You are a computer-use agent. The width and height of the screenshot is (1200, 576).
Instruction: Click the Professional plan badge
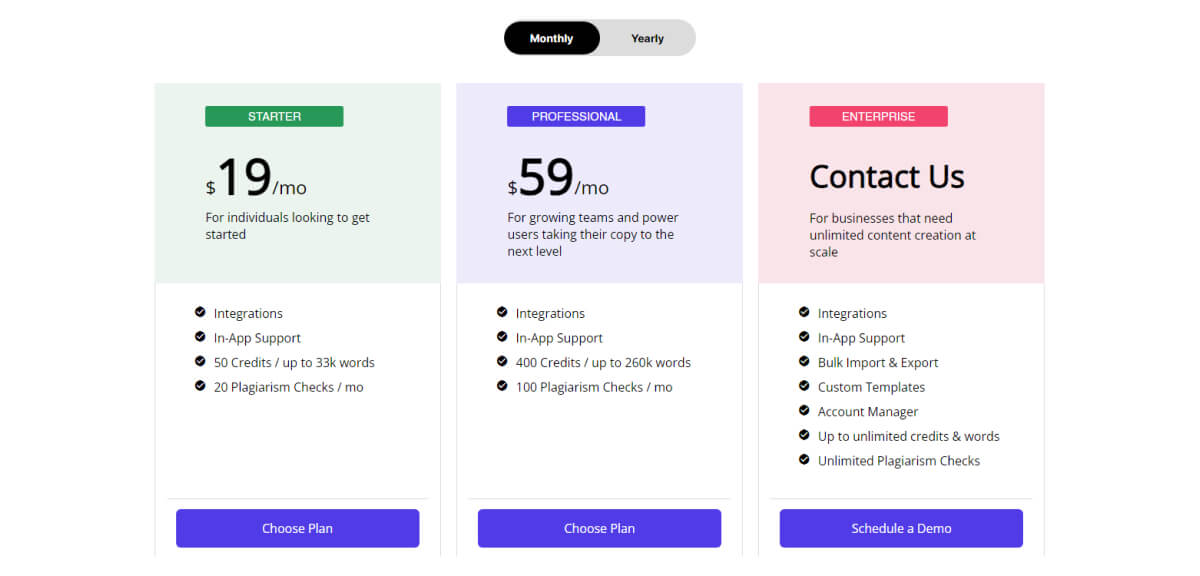pos(576,117)
